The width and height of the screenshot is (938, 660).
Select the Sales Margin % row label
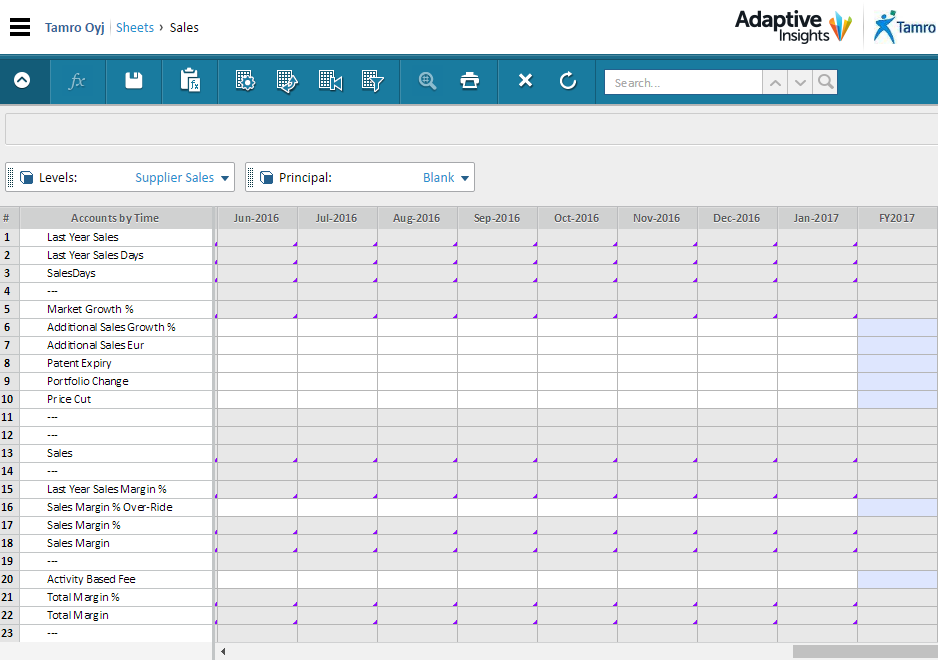(84, 525)
